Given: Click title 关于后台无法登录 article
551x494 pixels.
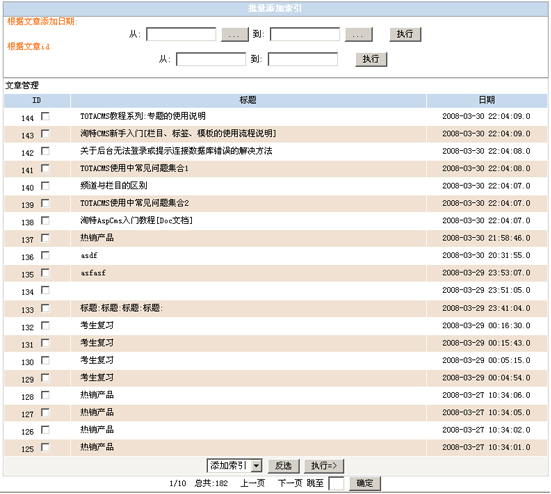Looking at the screenshot, I should (x=176, y=151).
